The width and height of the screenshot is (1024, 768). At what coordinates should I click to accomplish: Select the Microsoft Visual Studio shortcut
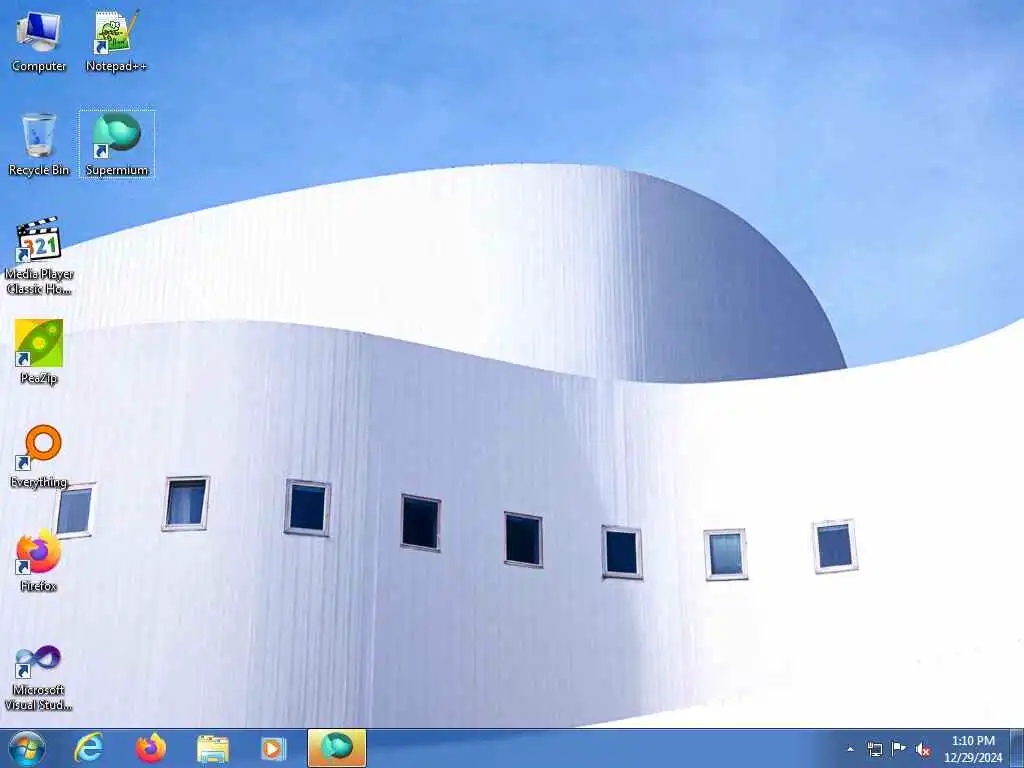pos(39,678)
